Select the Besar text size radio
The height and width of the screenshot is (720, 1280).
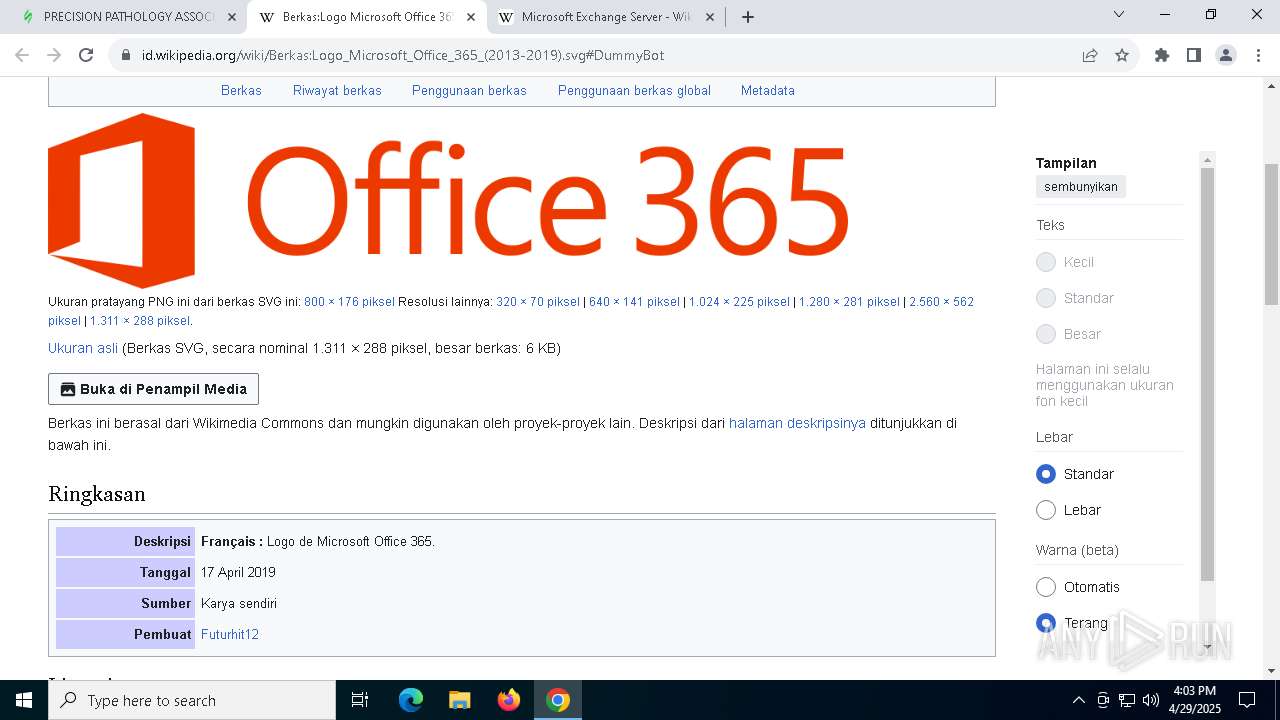point(1046,334)
